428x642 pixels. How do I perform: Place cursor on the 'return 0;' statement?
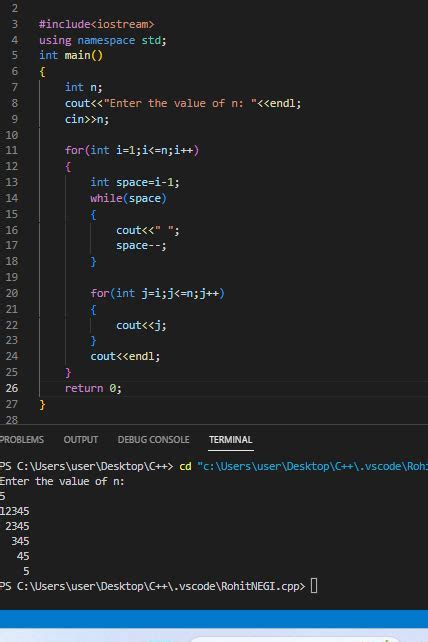[x=93, y=388]
